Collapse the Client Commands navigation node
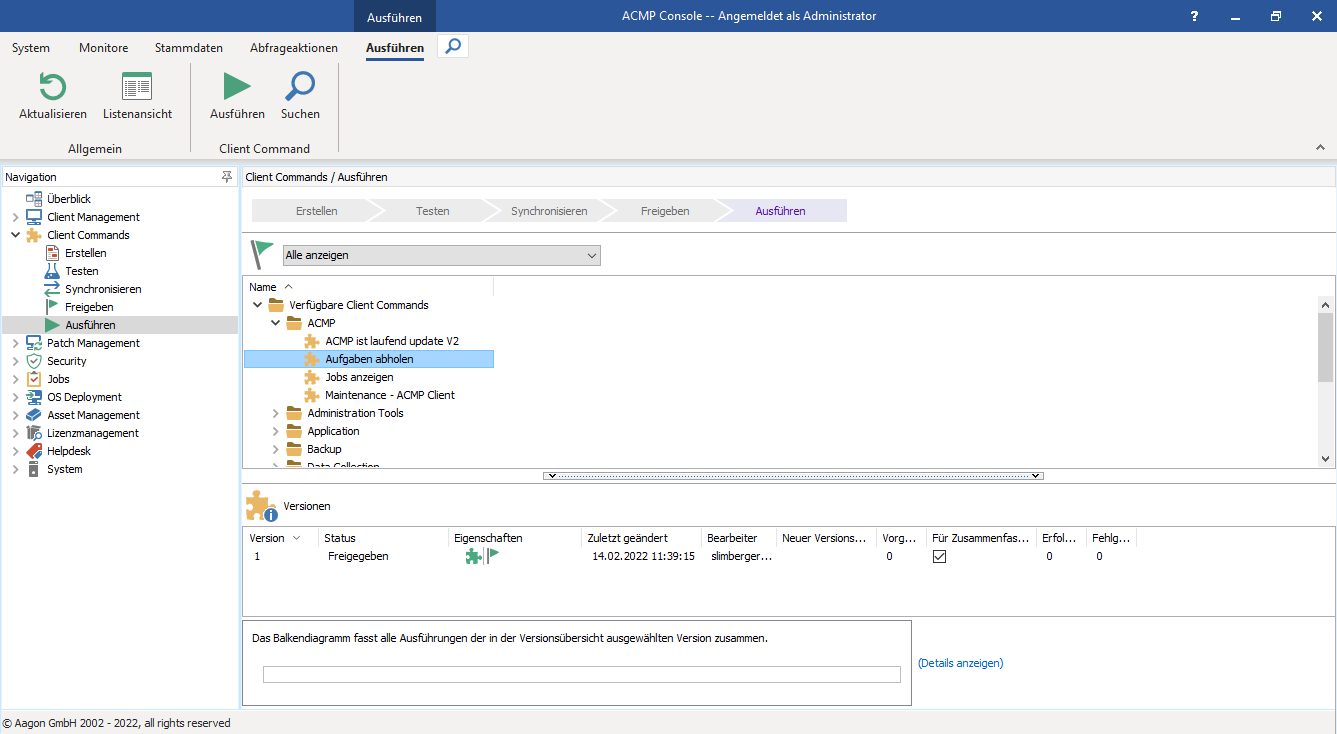 15,235
